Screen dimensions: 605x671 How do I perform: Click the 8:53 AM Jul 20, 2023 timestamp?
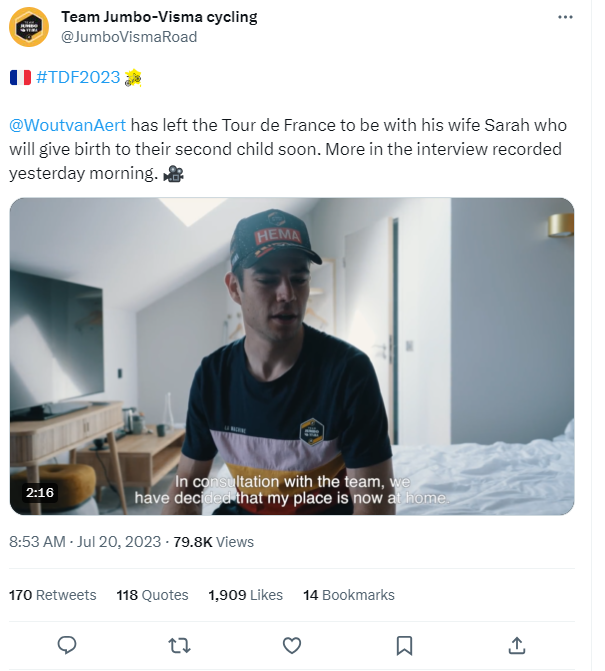(x=84, y=542)
